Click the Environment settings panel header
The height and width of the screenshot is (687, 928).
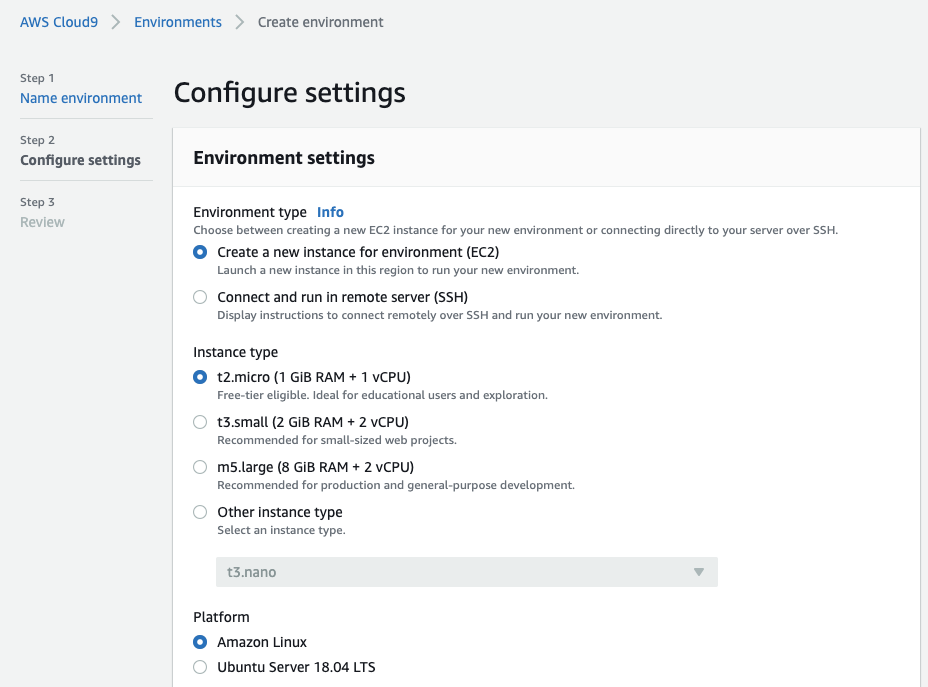point(546,158)
